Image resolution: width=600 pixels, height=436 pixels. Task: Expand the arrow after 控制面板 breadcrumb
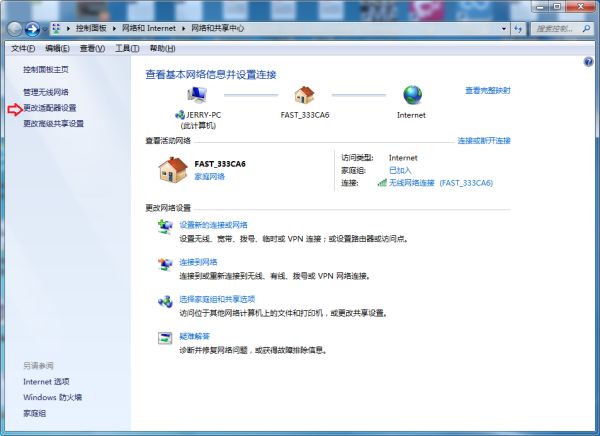pos(68,28)
